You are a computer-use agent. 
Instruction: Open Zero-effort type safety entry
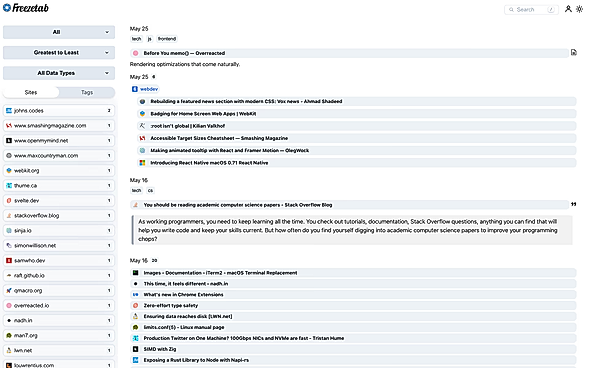(353, 306)
